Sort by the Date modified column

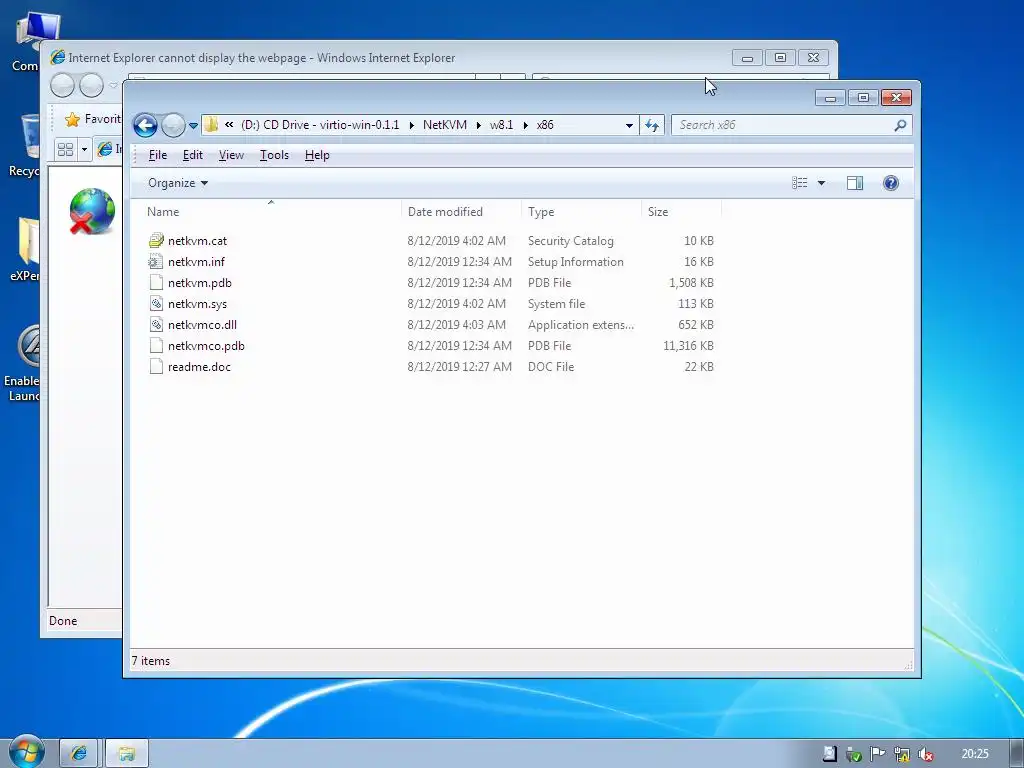461,211
